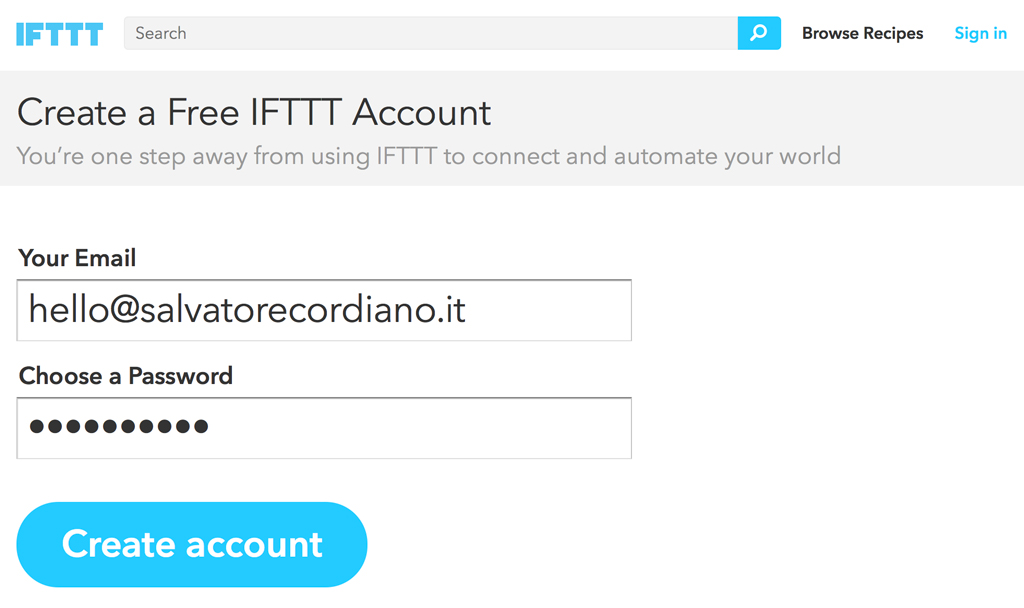This screenshot has height=608, width=1024.
Task: Open the Sign in link
Action: click(980, 33)
